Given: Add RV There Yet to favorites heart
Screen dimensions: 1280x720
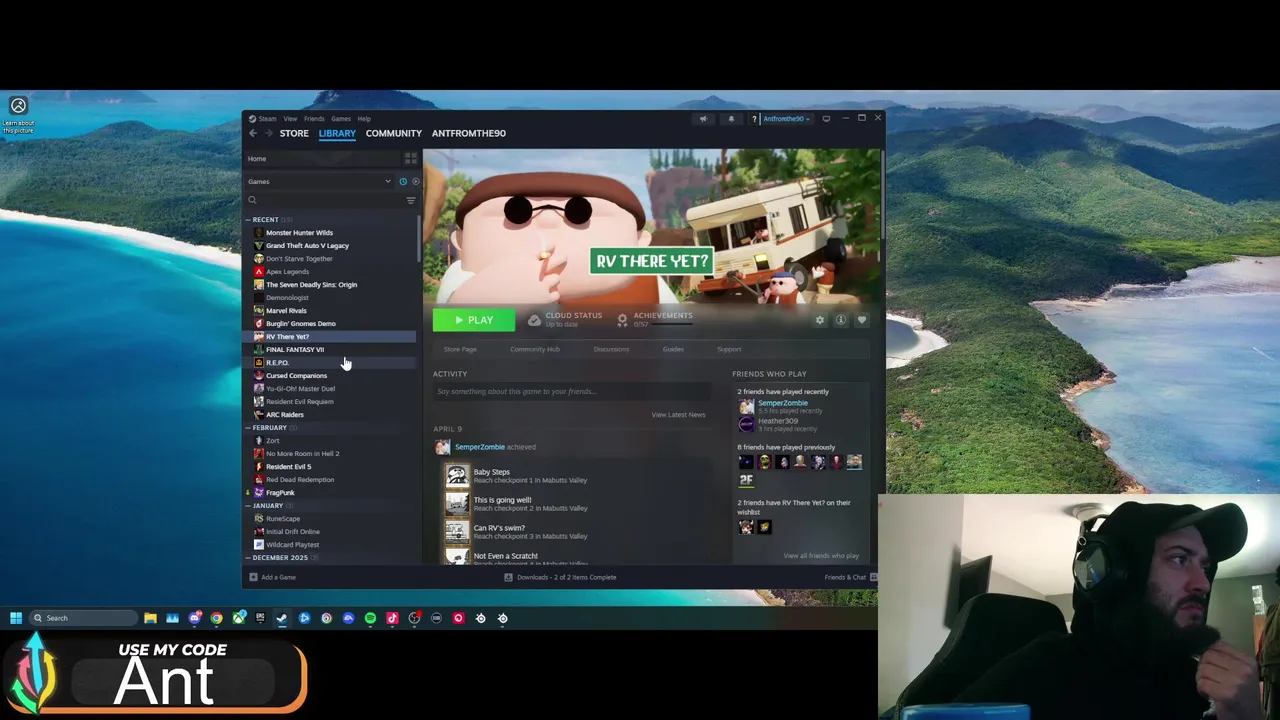Looking at the screenshot, I should coord(862,320).
